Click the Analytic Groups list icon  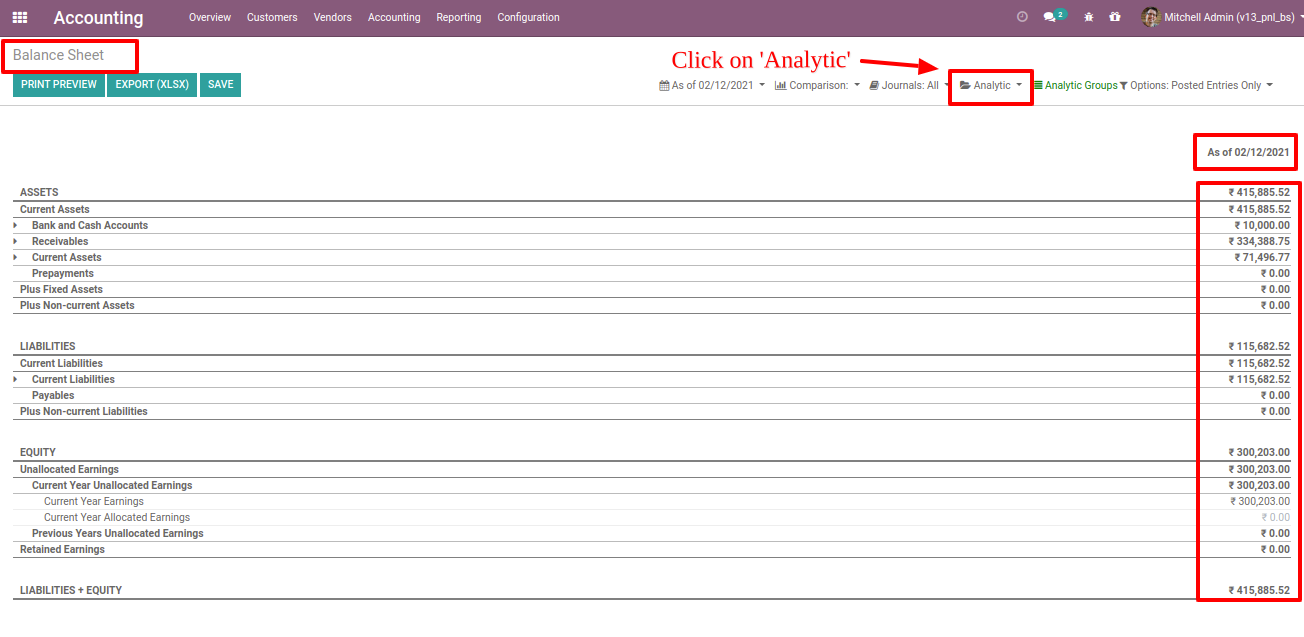(x=1040, y=85)
